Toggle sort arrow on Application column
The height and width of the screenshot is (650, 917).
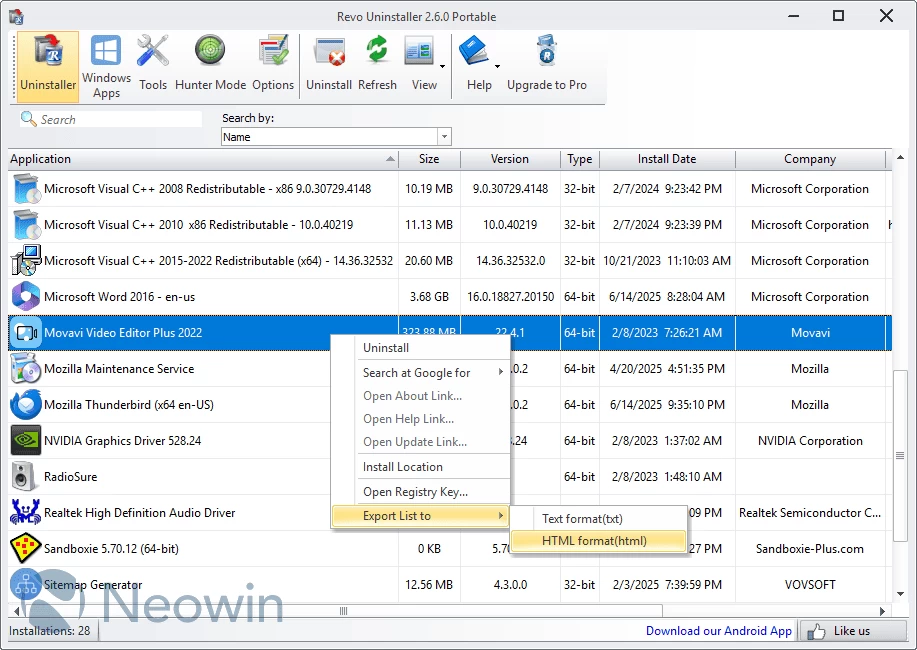[x=390, y=159]
